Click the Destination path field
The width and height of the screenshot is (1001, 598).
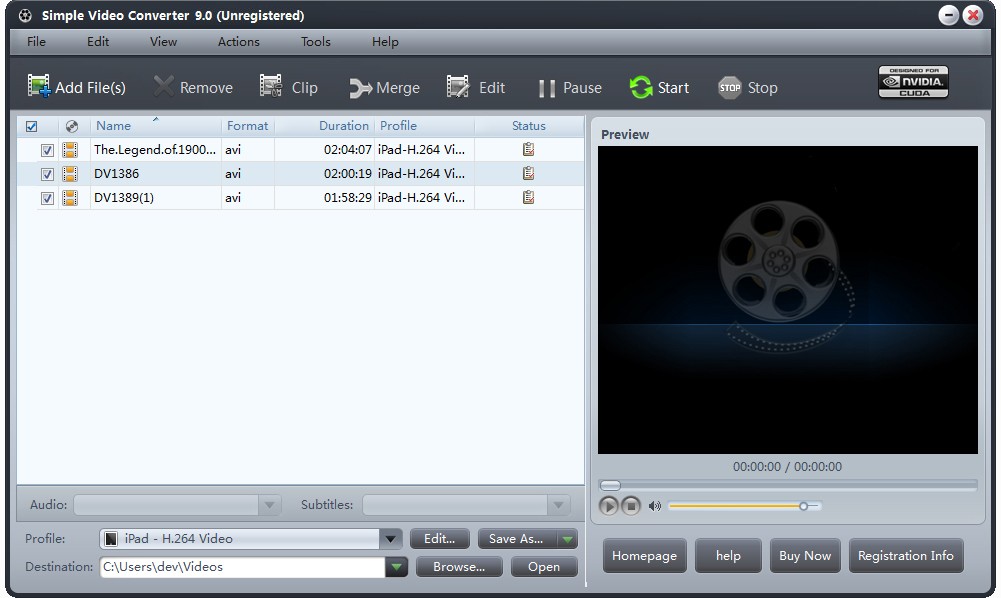coord(243,567)
